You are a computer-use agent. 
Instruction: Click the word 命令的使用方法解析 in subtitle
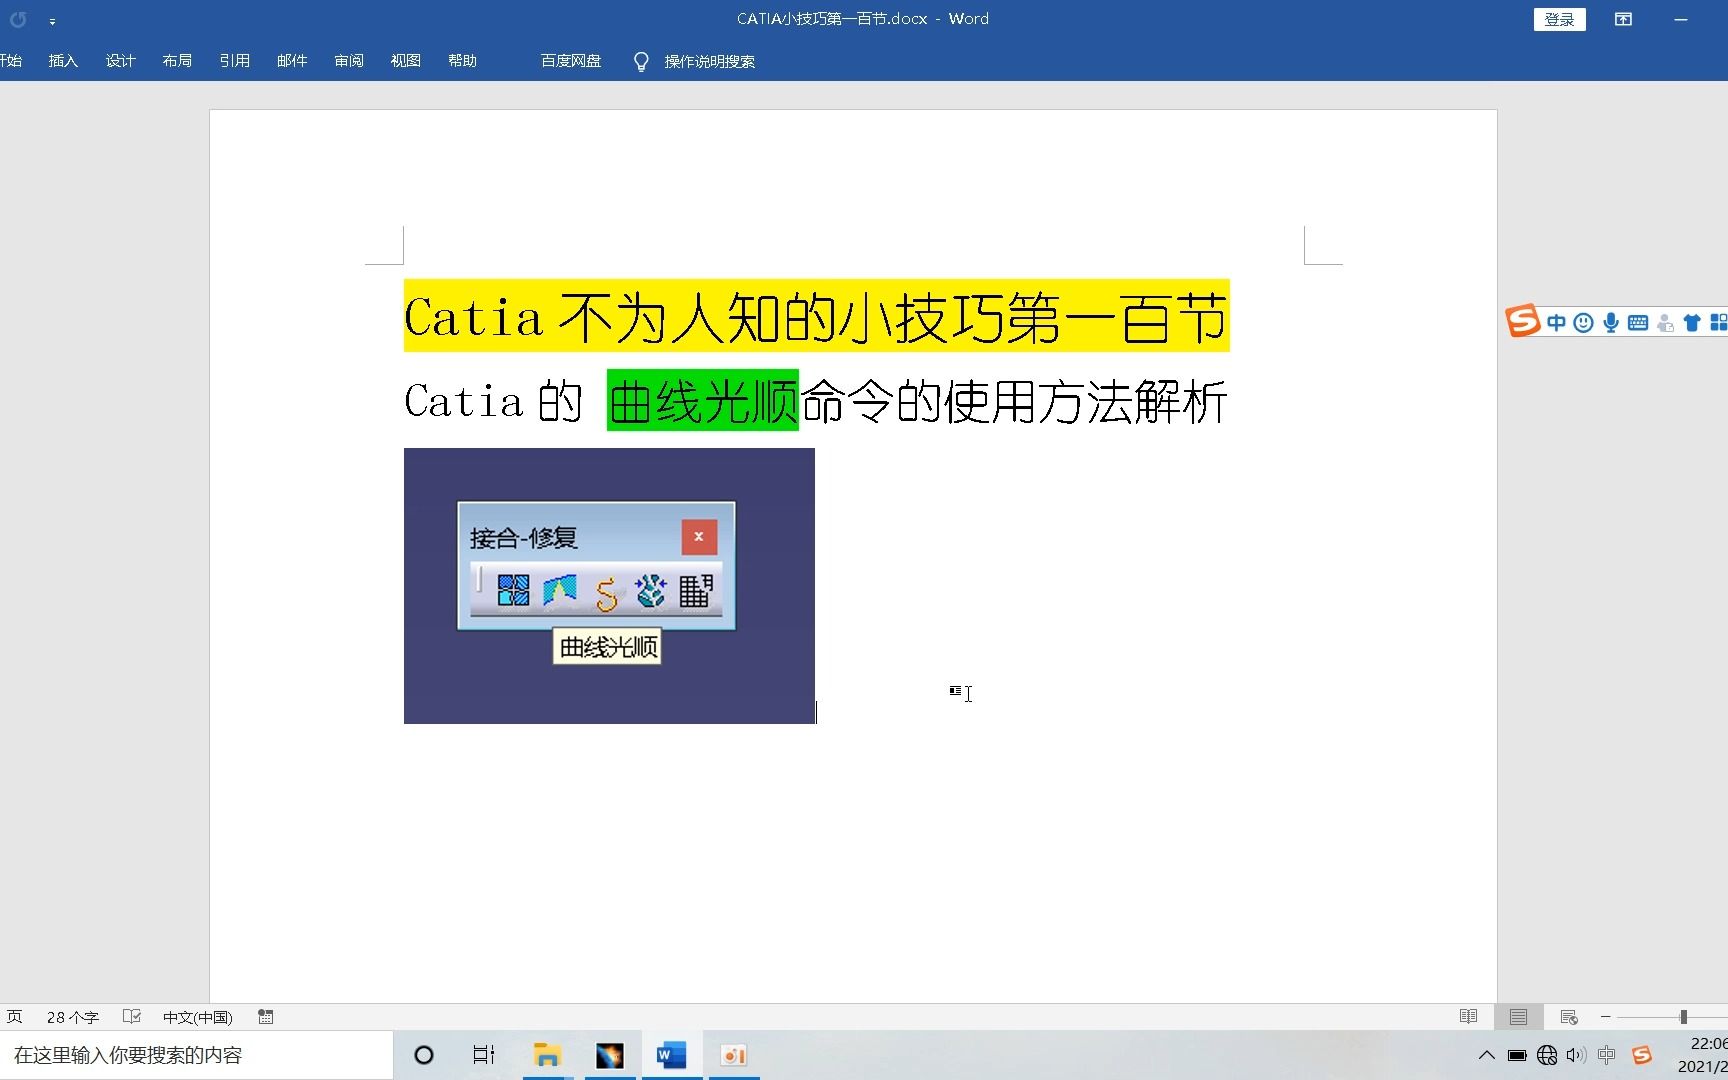[x=1014, y=401]
